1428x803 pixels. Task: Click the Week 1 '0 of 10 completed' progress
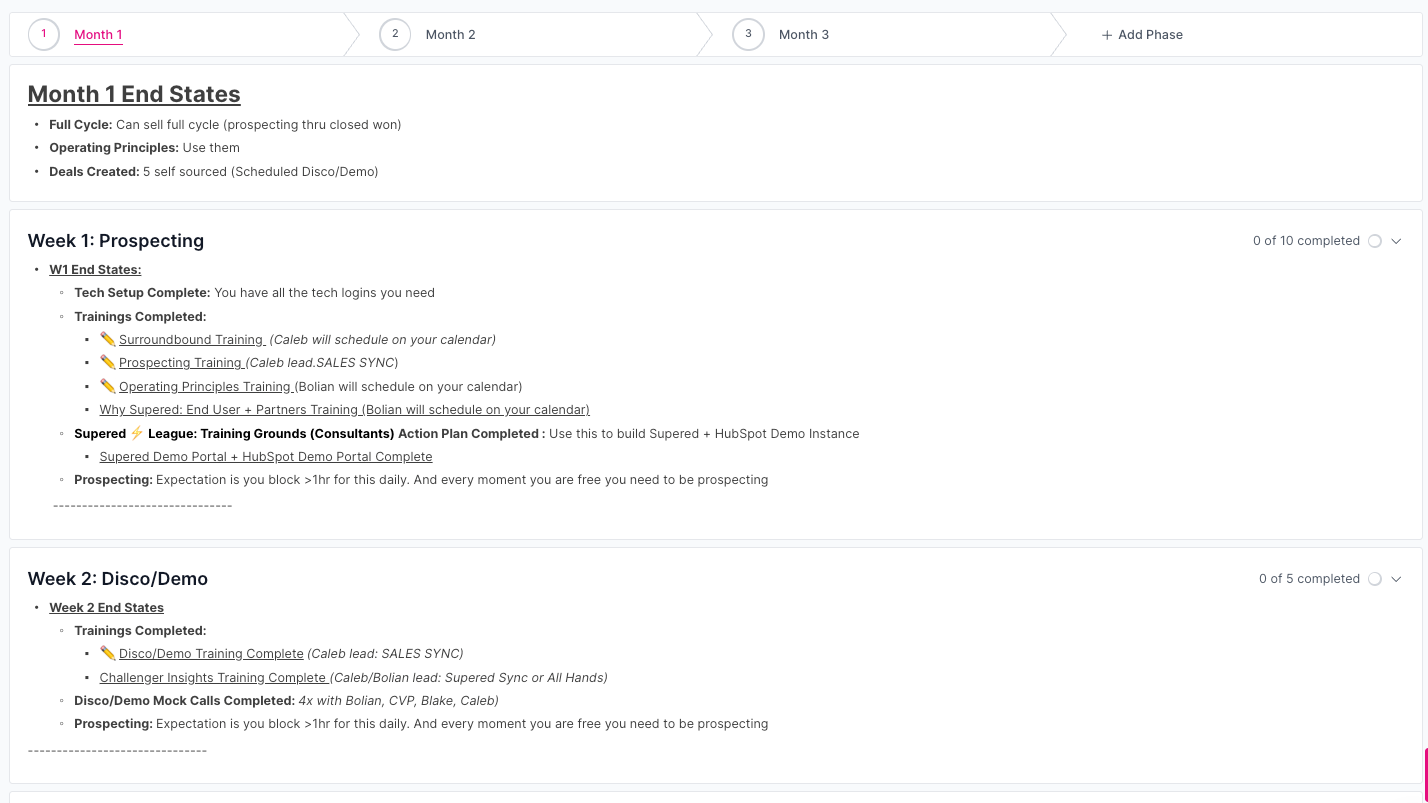coord(1305,241)
